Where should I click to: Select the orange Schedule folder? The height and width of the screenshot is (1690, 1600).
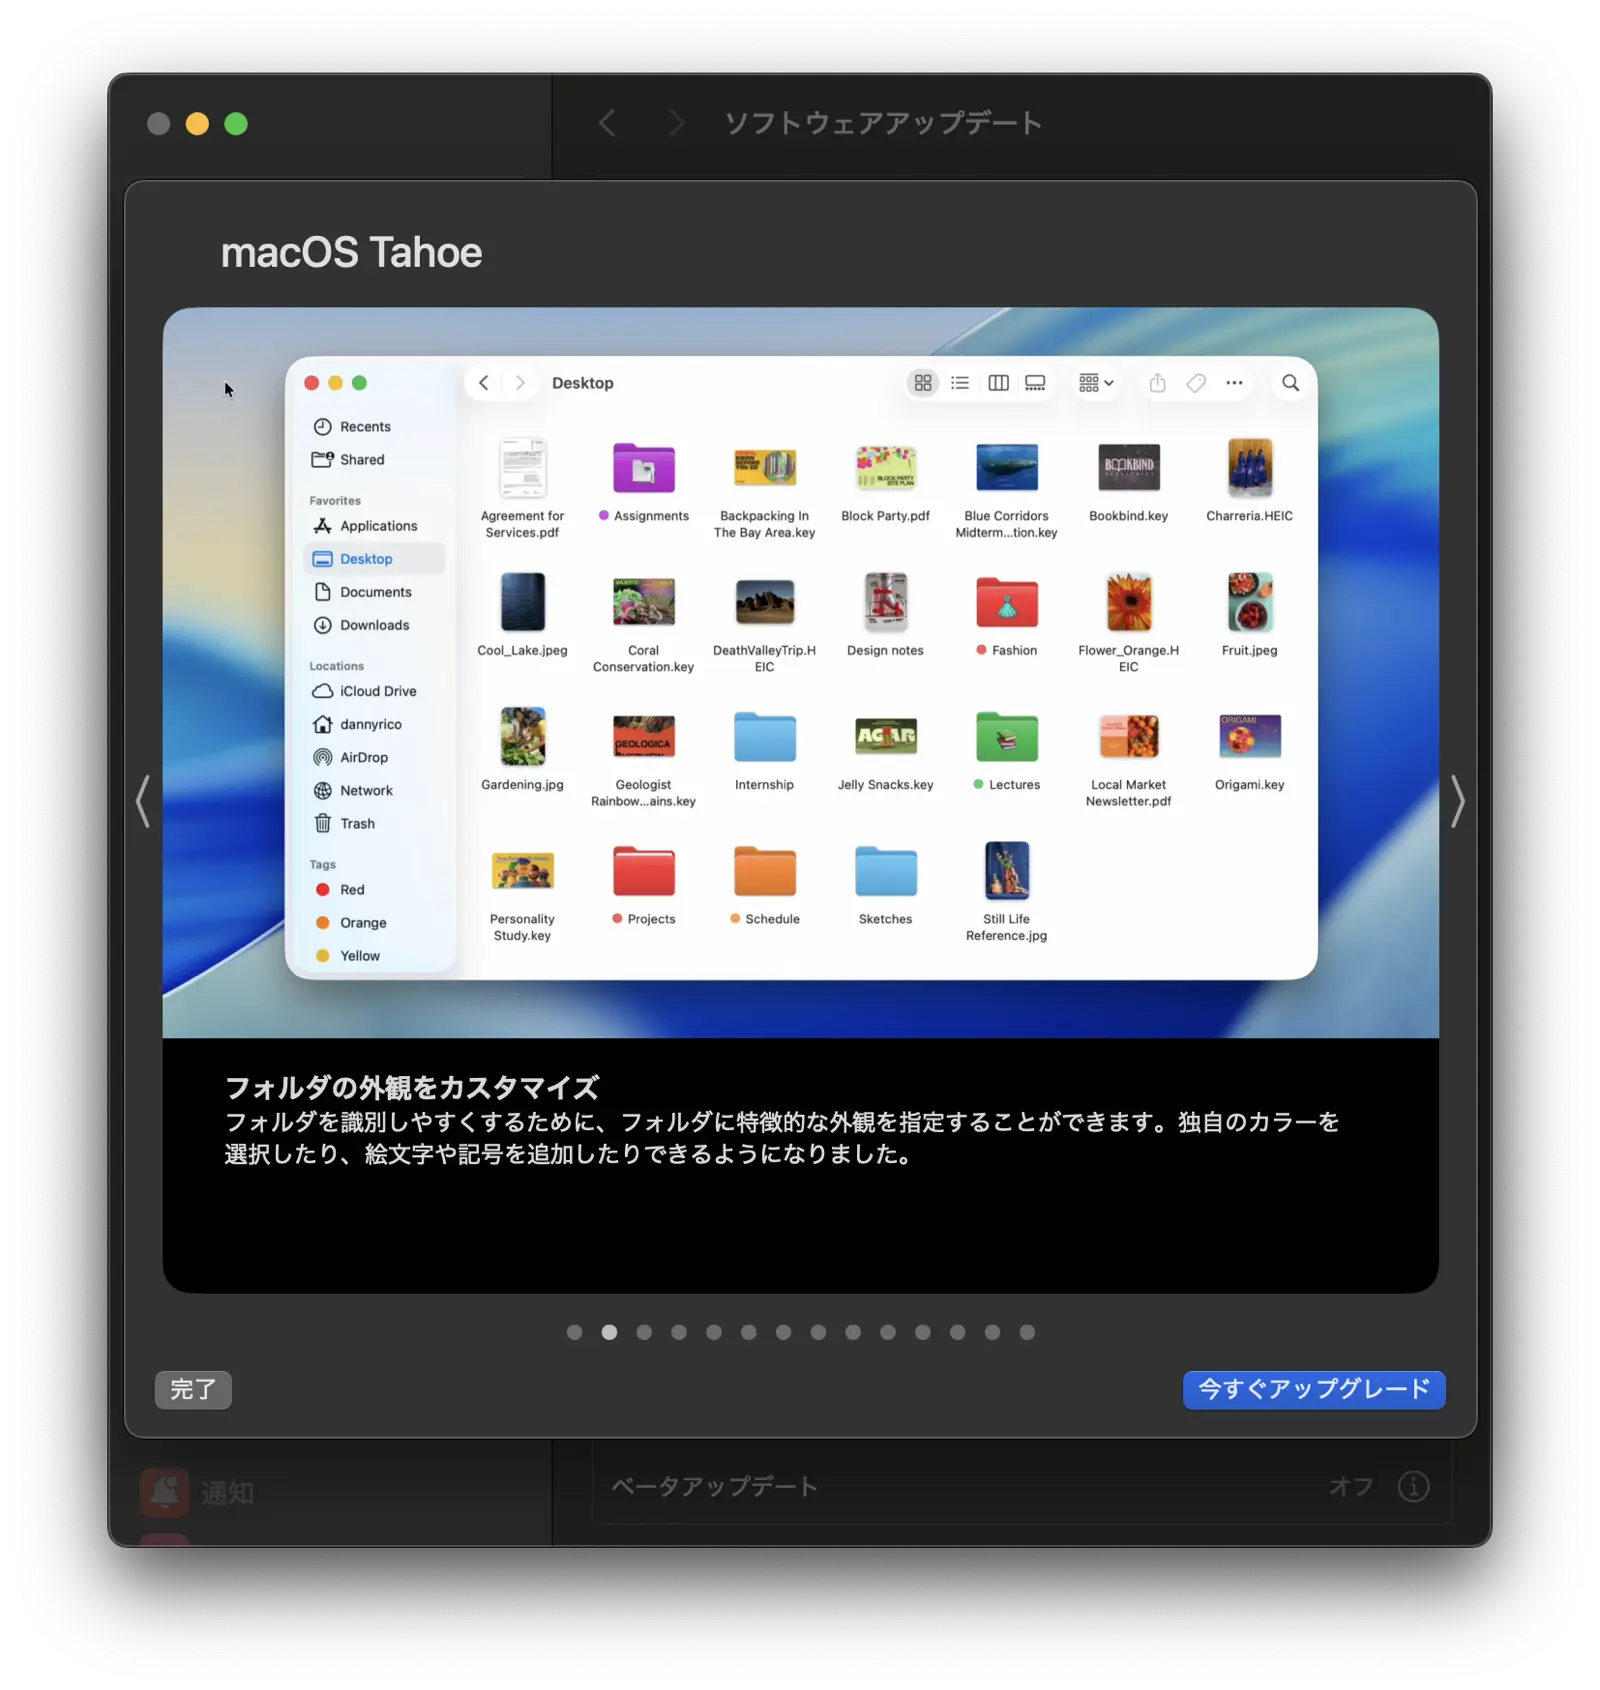(765, 872)
